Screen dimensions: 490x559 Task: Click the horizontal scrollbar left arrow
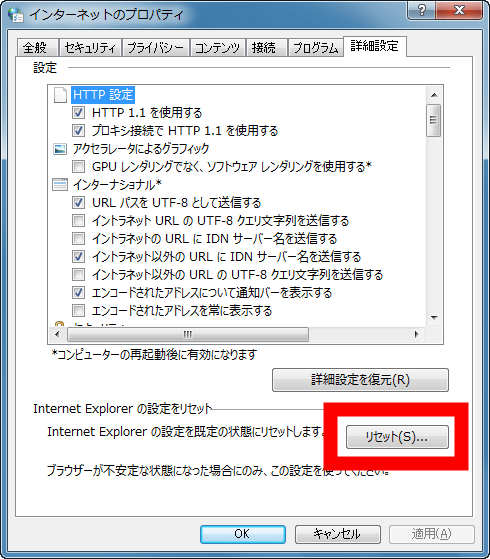pos(57,334)
